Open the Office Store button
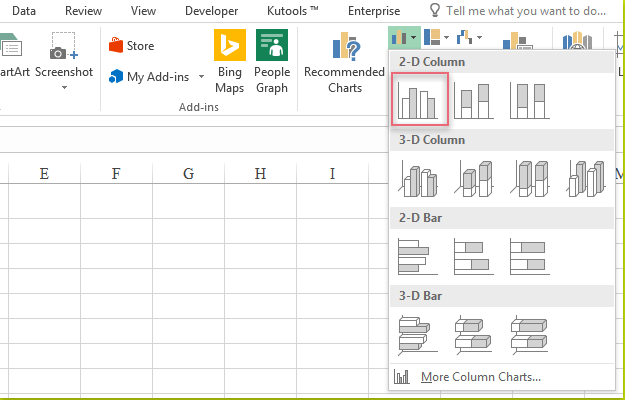The height and width of the screenshot is (400, 625). tap(131, 46)
